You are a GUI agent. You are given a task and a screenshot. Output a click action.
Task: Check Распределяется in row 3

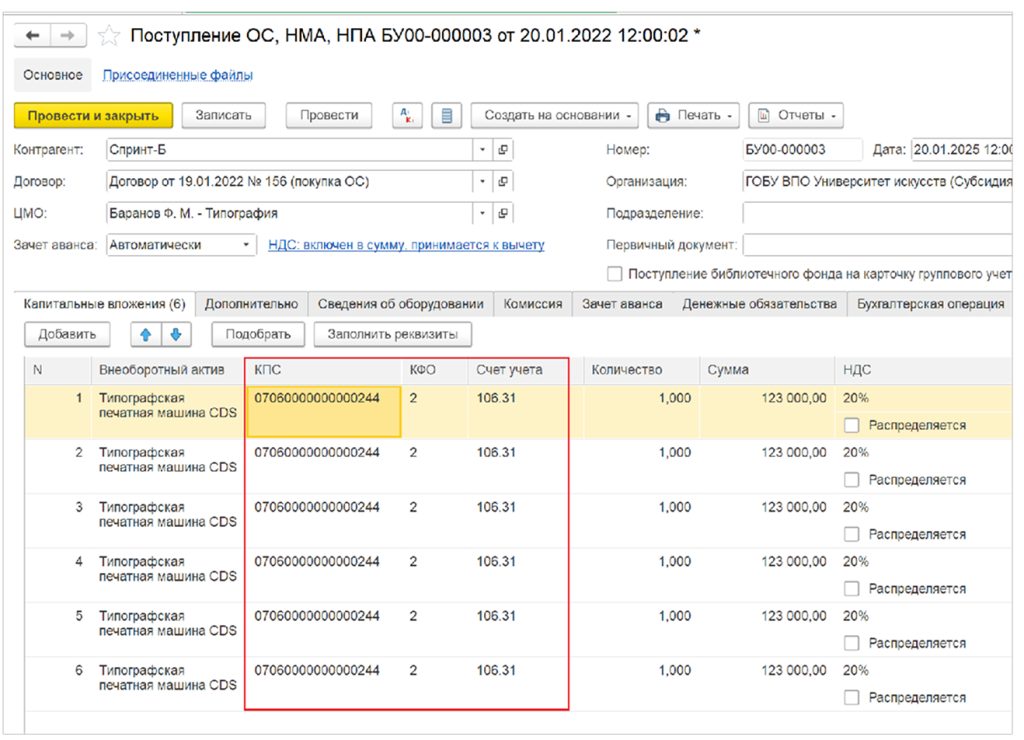tap(852, 534)
